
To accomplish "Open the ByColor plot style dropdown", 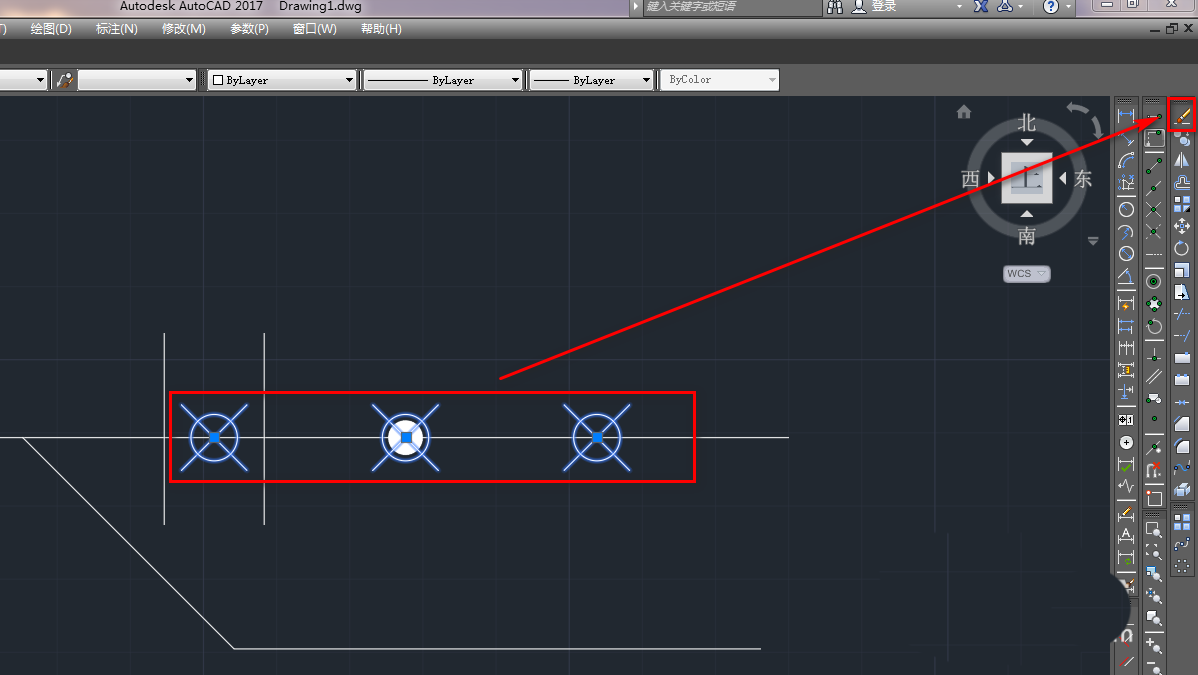I will pyautogui.click(x=720, y=80).
